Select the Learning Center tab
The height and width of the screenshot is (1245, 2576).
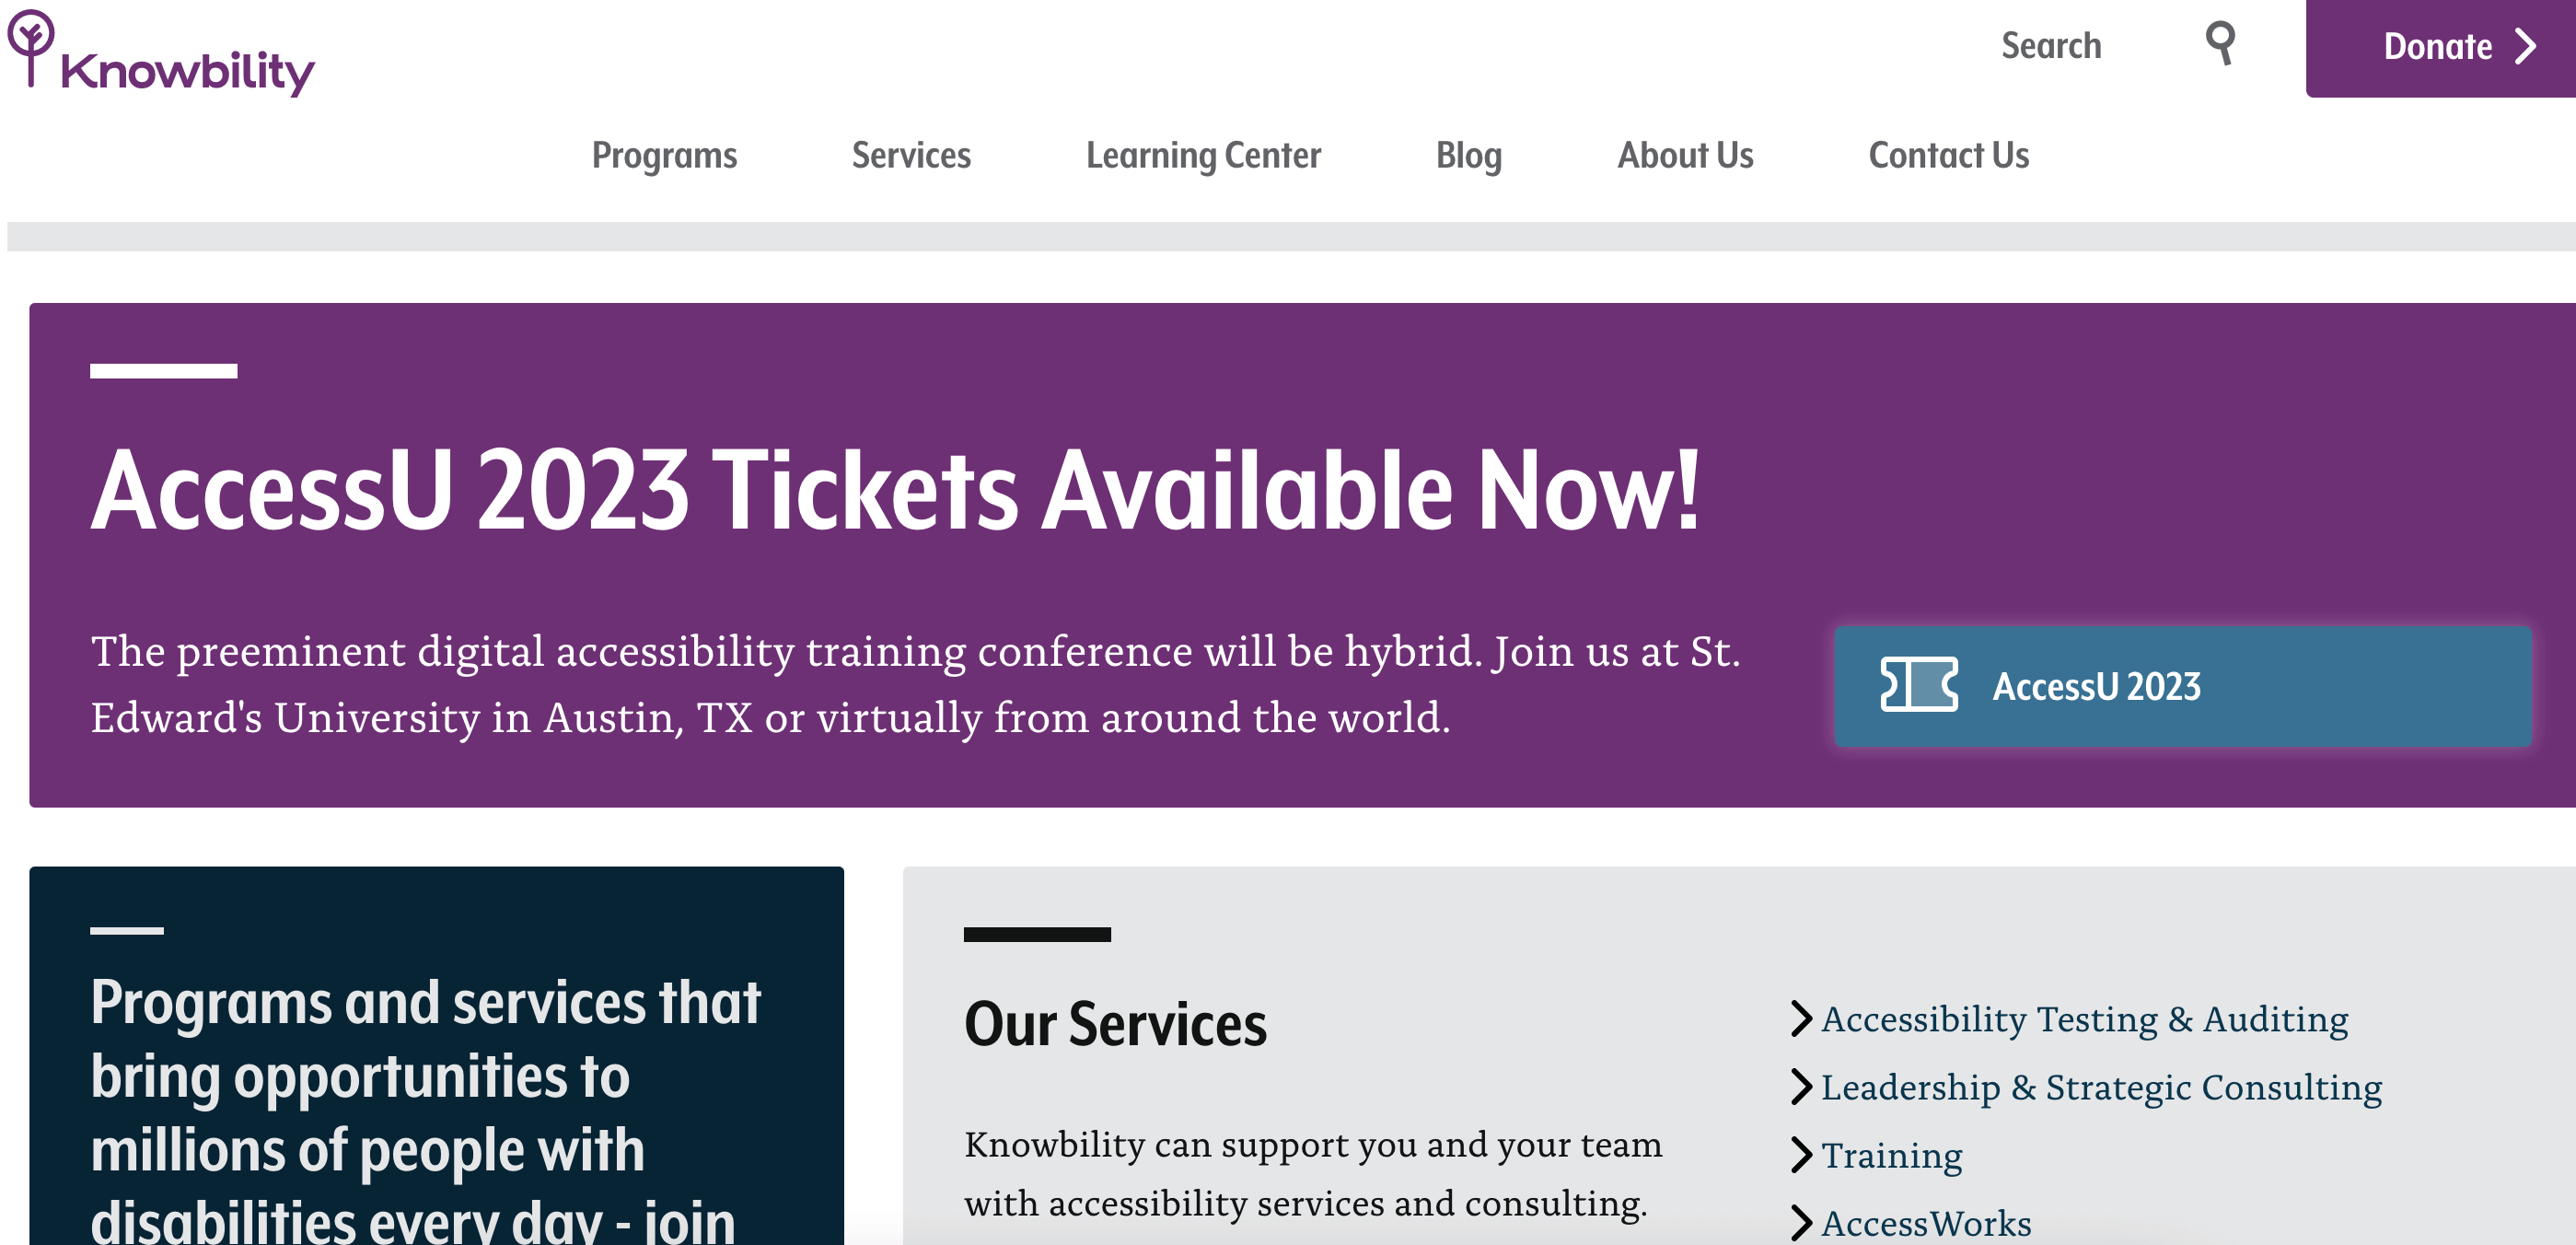pyautogui.click(x=1204, y=155)
